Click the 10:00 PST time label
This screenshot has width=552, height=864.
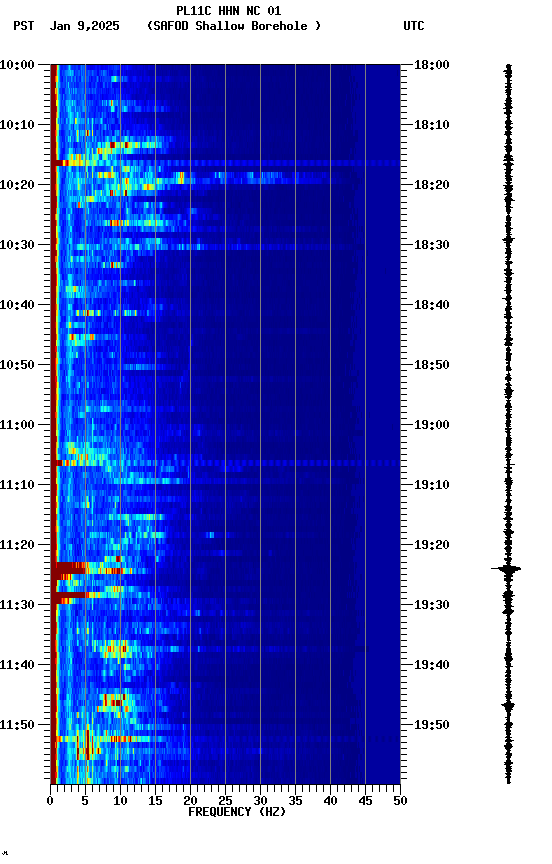pos(17,65)
